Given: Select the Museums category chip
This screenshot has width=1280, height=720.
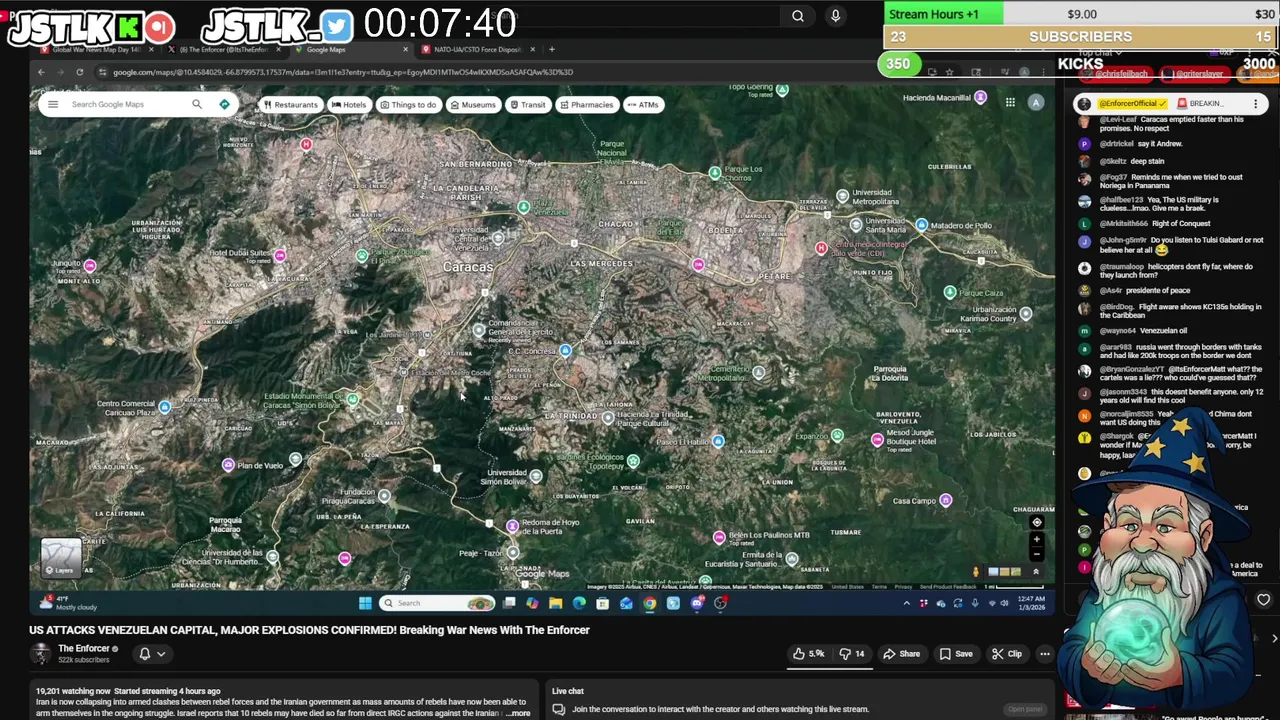Looking at the screenshot, I should (x=473, y=104).
